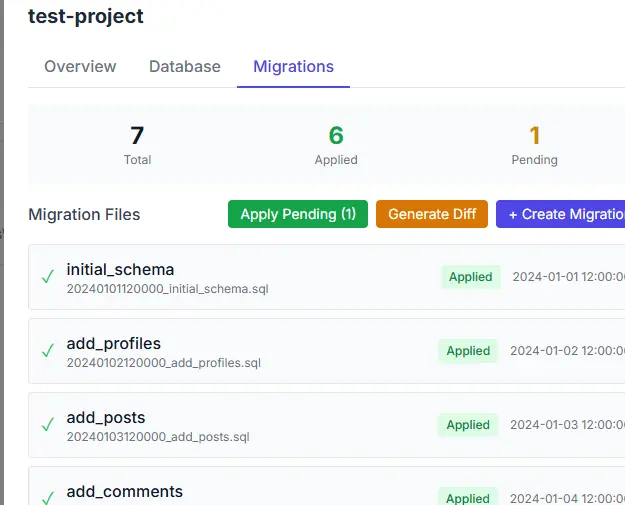Image resolution: width=625 pixels, height=505 pixels.
Task: Click the Applied badge on add_posts row
Action: tap(468, 425)
